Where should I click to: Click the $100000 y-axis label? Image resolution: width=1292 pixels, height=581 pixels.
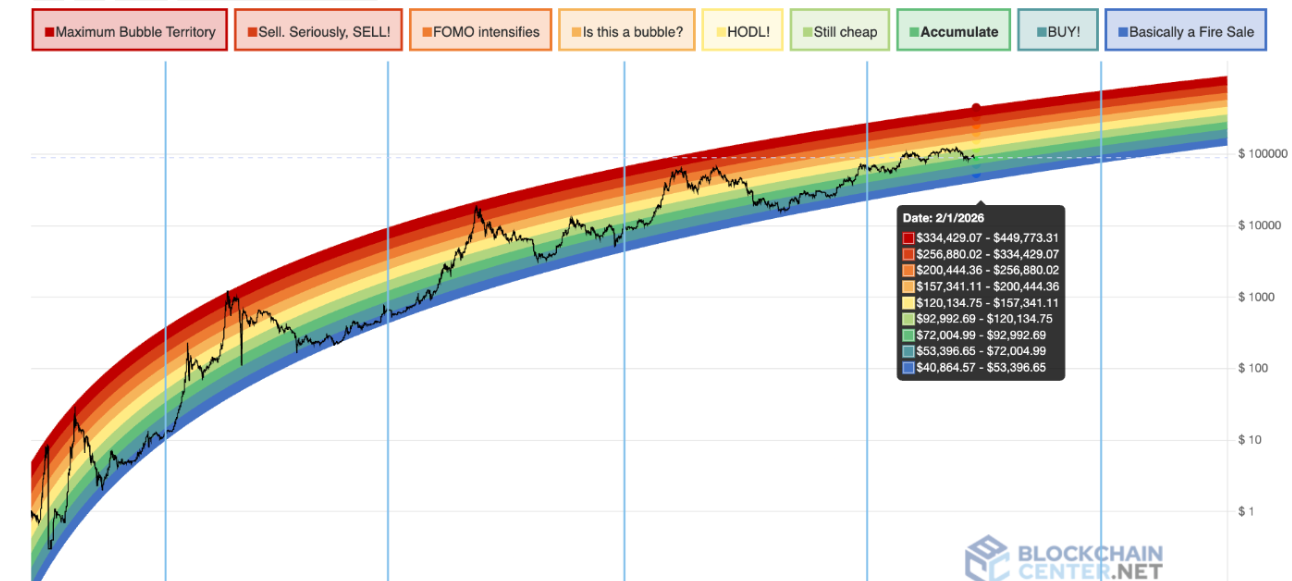click(x=1262, y=154)
